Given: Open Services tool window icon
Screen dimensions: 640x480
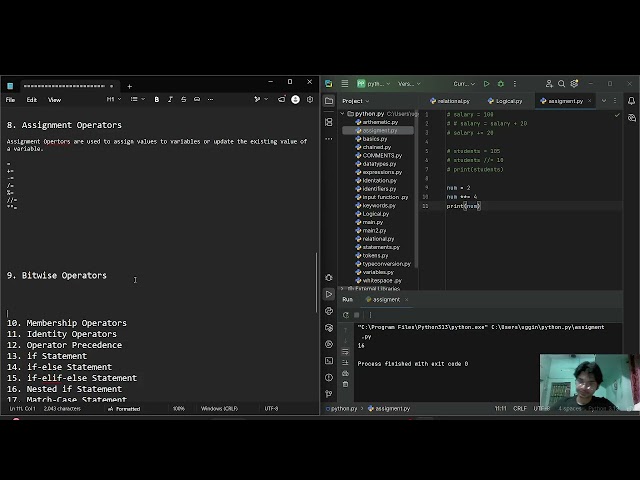Looking at the screenshot, I should (x=329, y=344).
